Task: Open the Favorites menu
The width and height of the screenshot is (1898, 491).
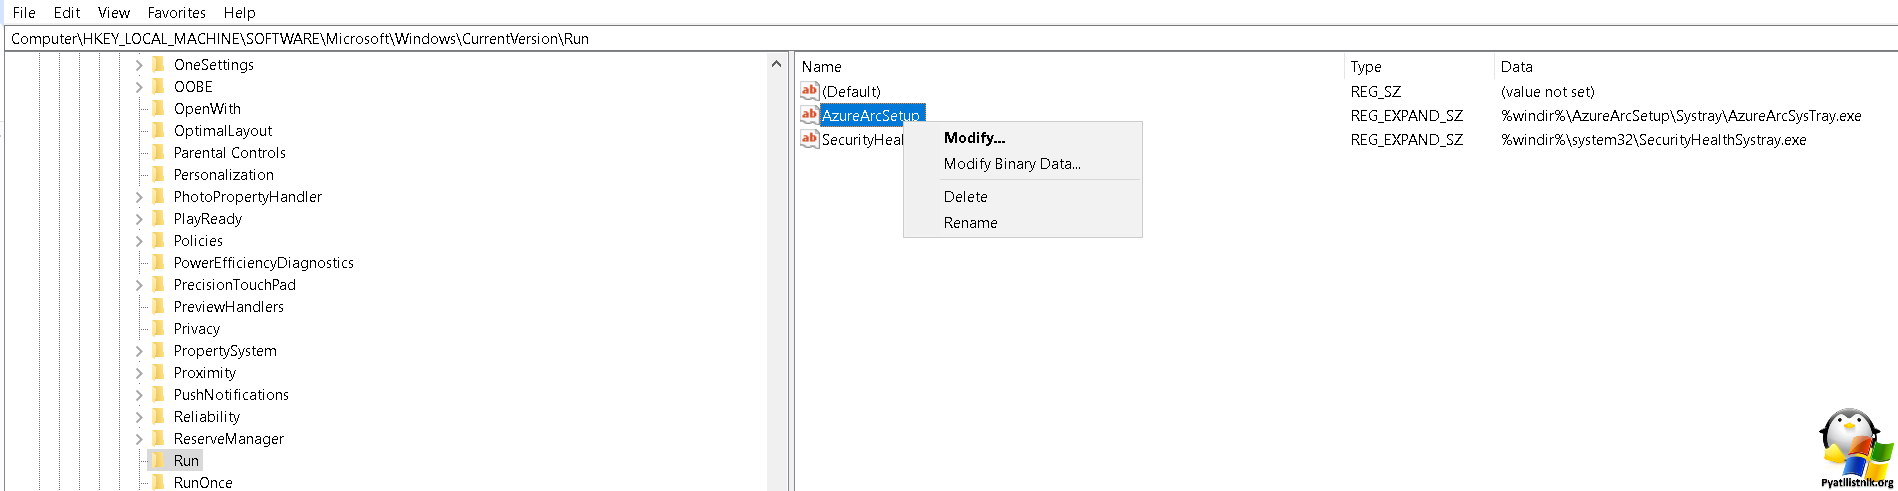Action: (176, 13)
